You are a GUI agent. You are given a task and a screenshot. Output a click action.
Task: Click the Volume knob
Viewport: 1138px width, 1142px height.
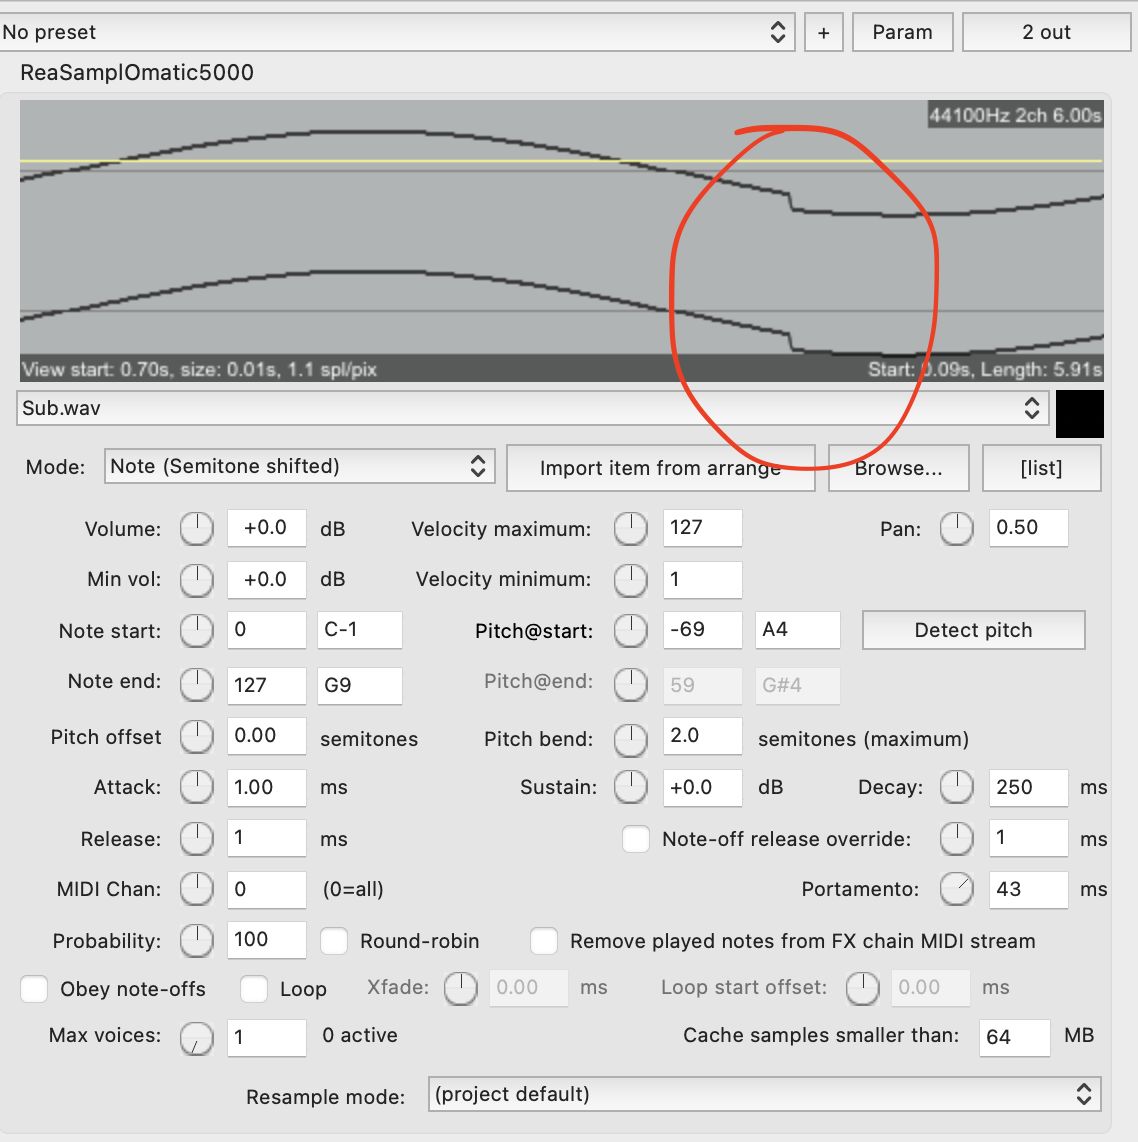pyautogui.click(x=197, y=529)
